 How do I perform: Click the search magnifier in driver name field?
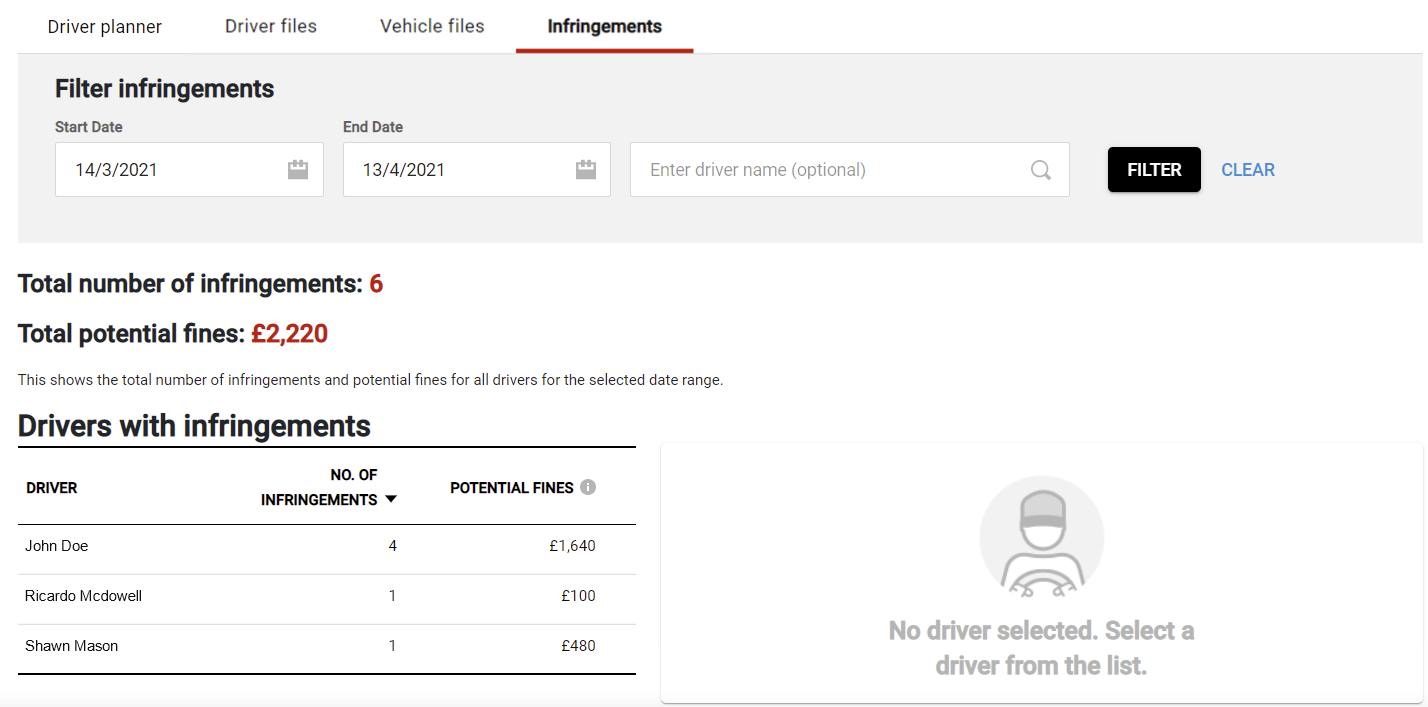[x=1040, y=169]
